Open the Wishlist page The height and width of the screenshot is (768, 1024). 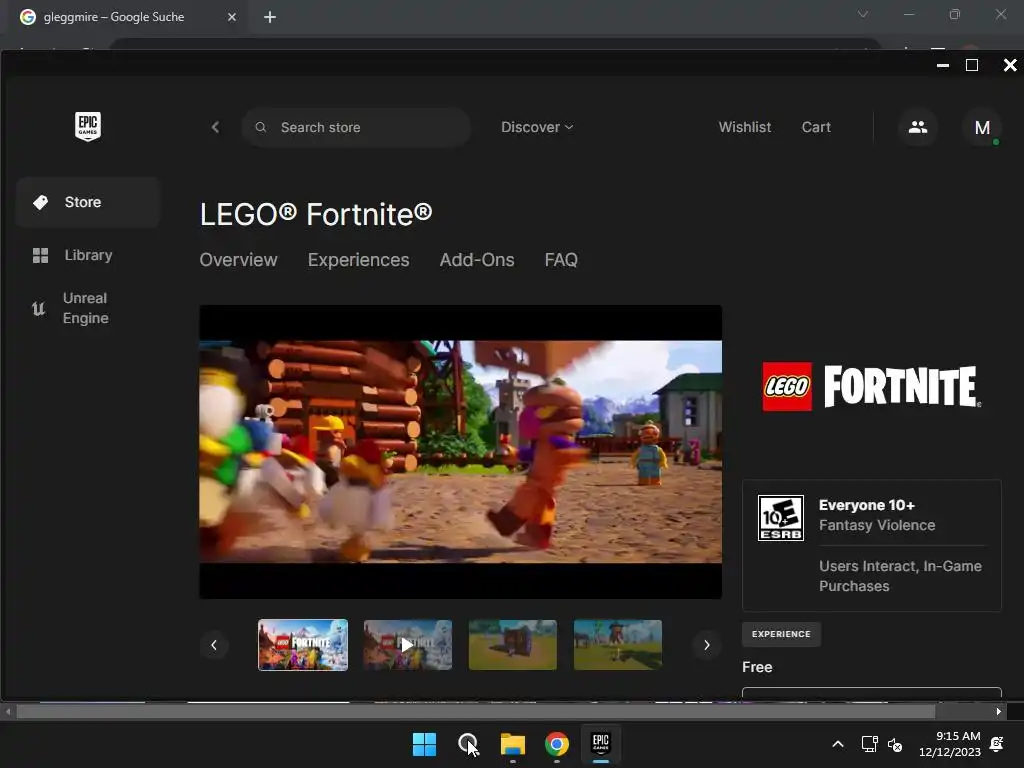[x=744, y=127]
